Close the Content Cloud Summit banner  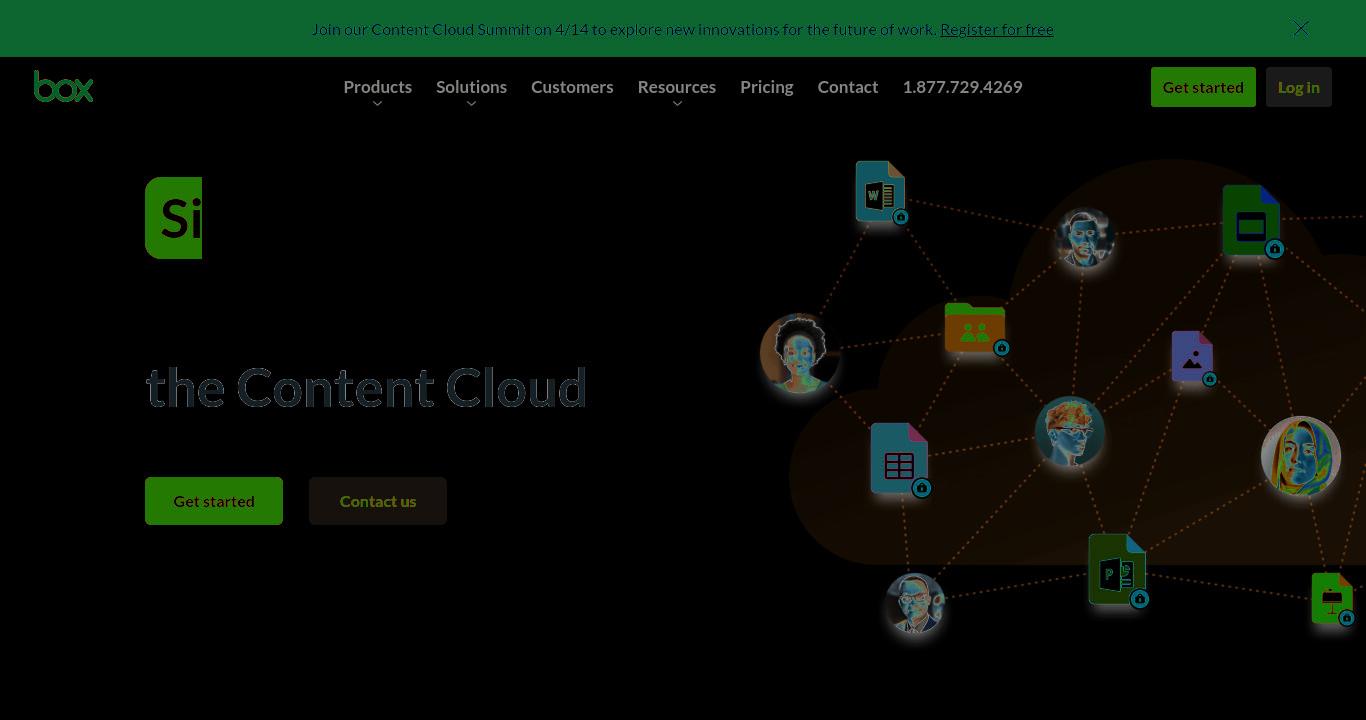(1300, 28)
